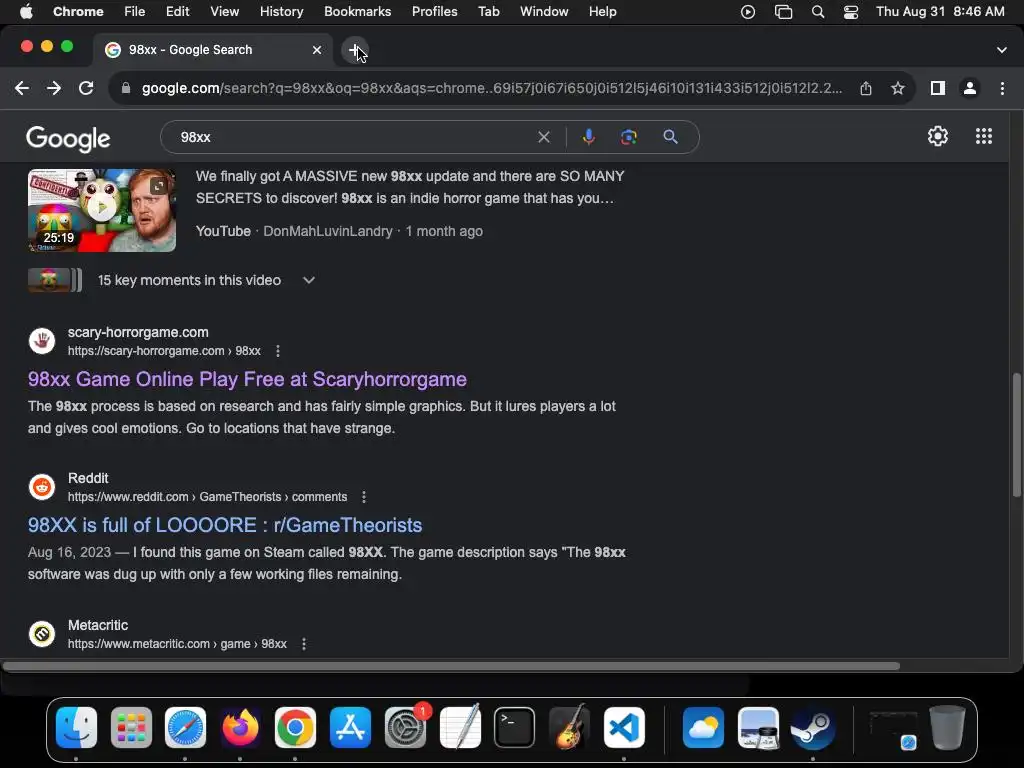Open the Profiles menu
This screenshot has width=1024, height=768.
pyautogui.click(x=434, y=12)
